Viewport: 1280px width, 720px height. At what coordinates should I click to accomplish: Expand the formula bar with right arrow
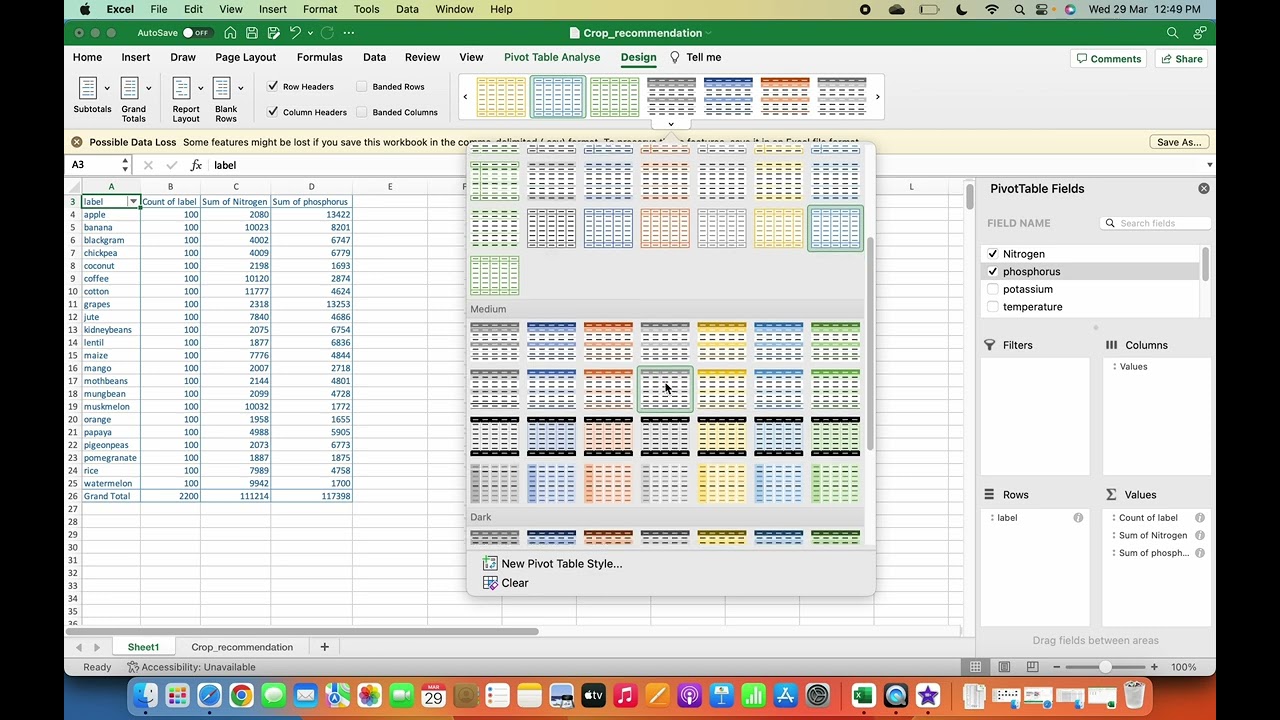[x=1209, y=165]
